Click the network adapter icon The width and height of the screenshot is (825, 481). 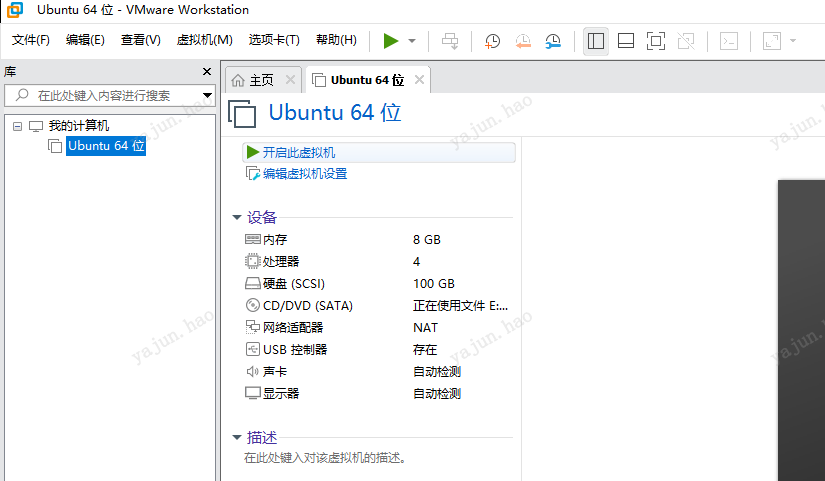(x=253, y=327)
